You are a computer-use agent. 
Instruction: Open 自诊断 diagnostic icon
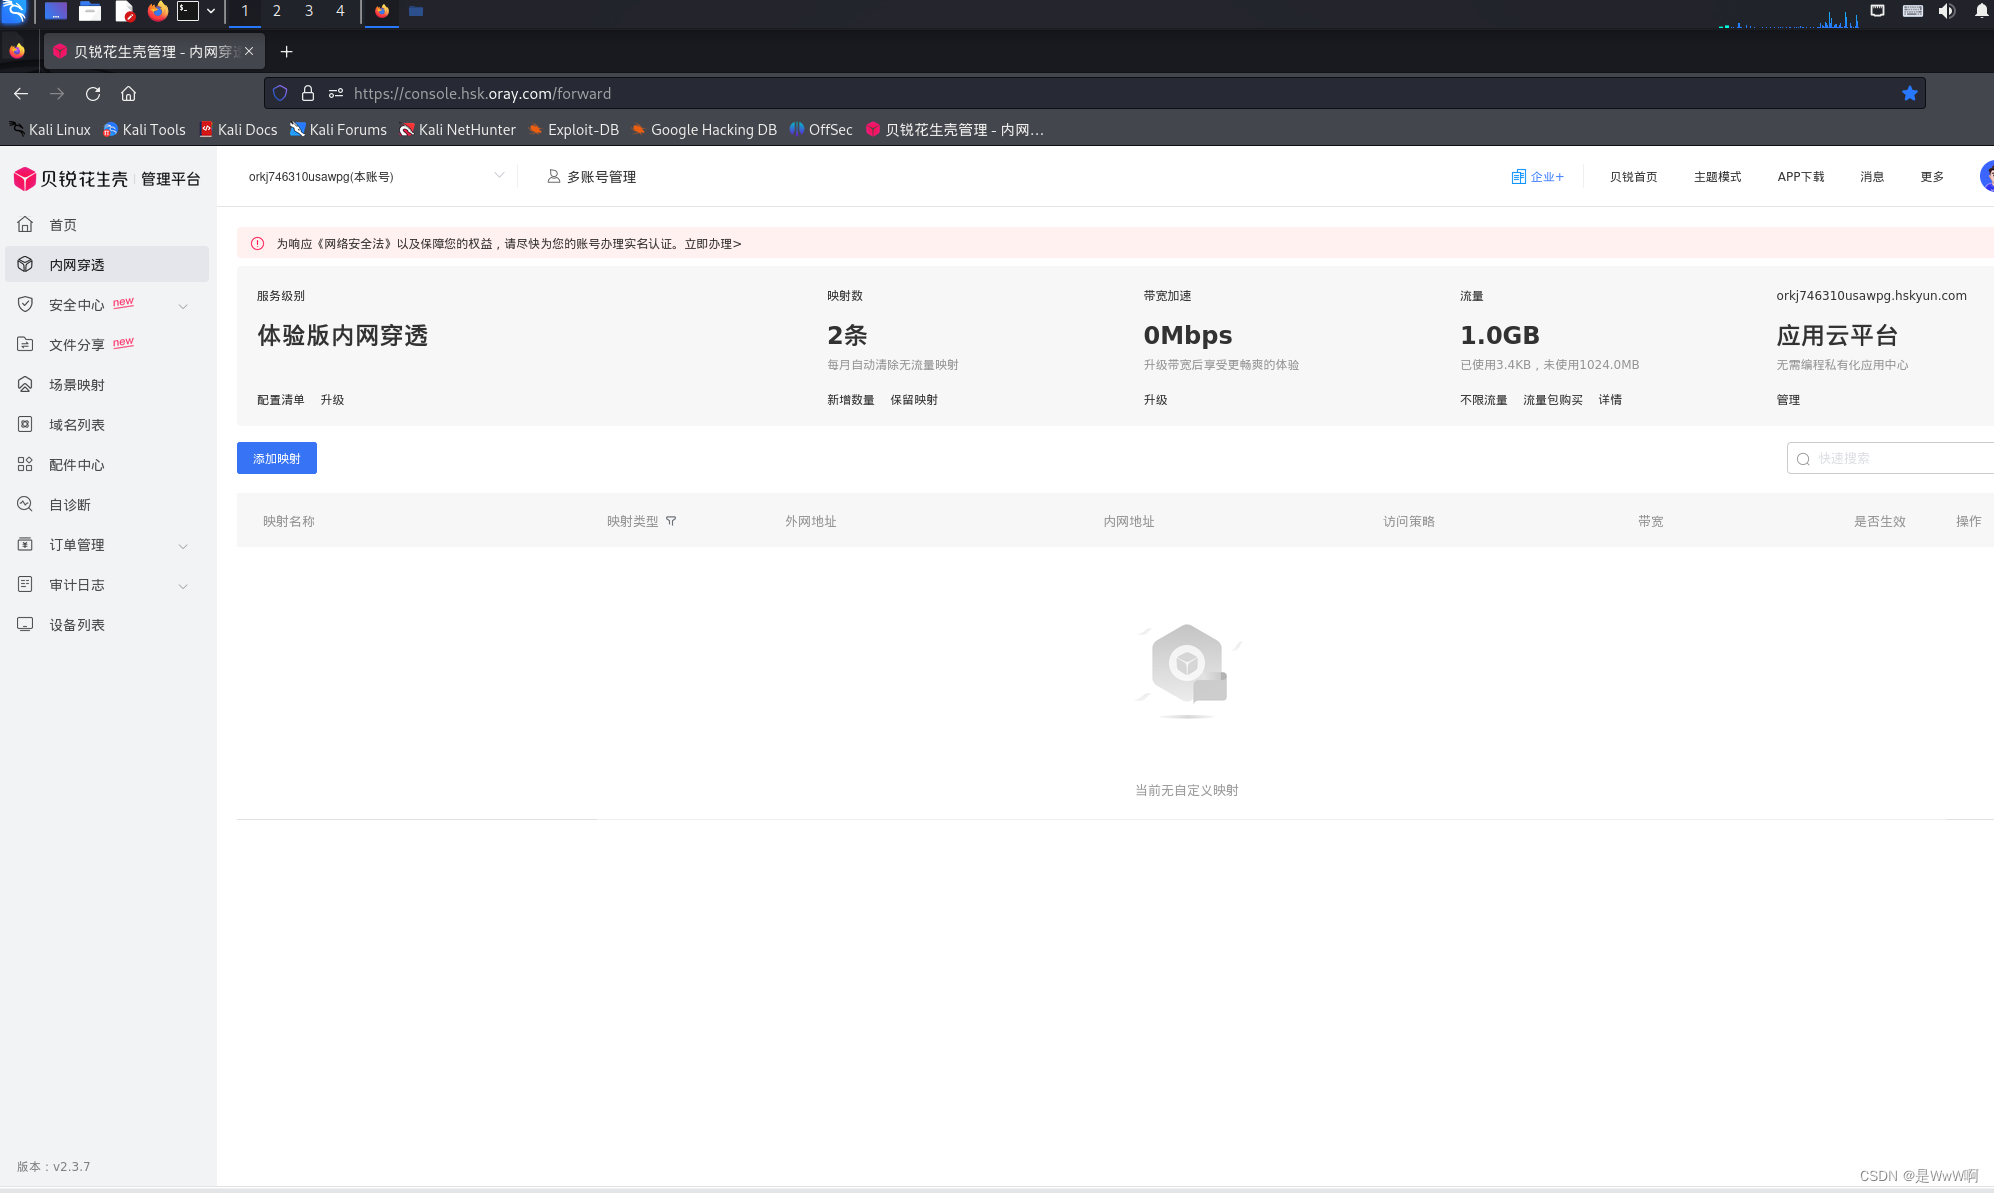26,505
